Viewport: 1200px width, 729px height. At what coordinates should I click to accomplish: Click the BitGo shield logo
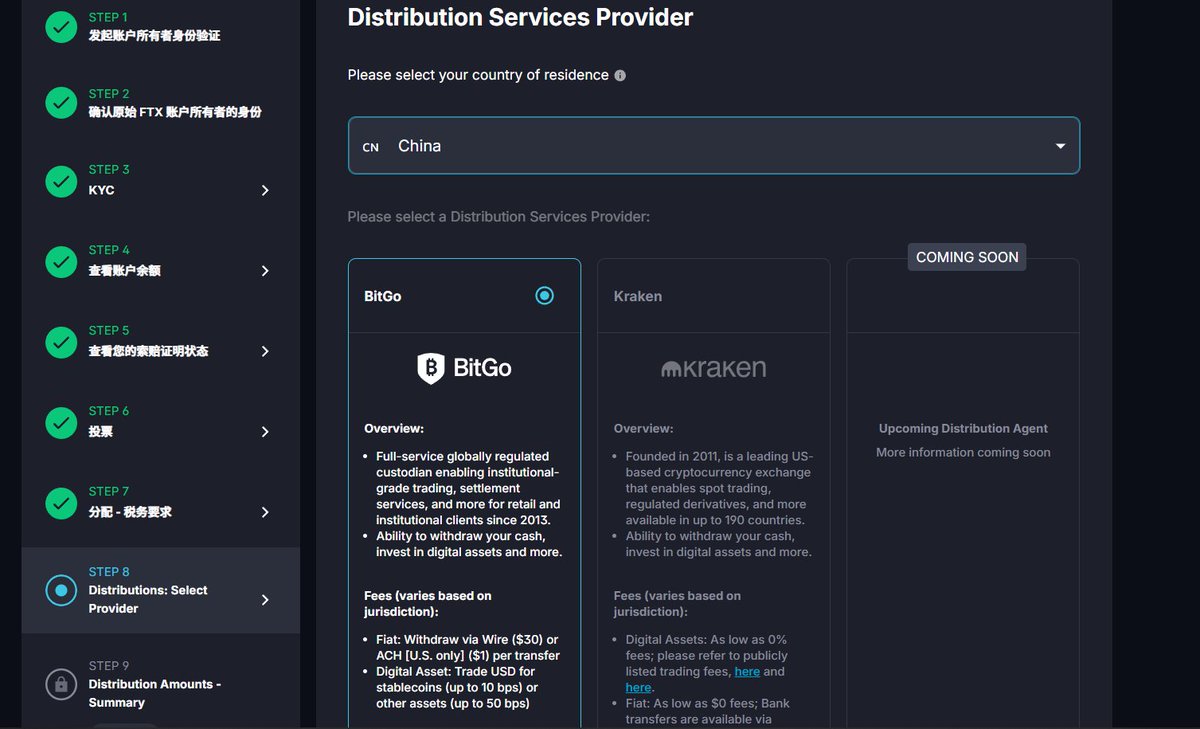point(431,368)
